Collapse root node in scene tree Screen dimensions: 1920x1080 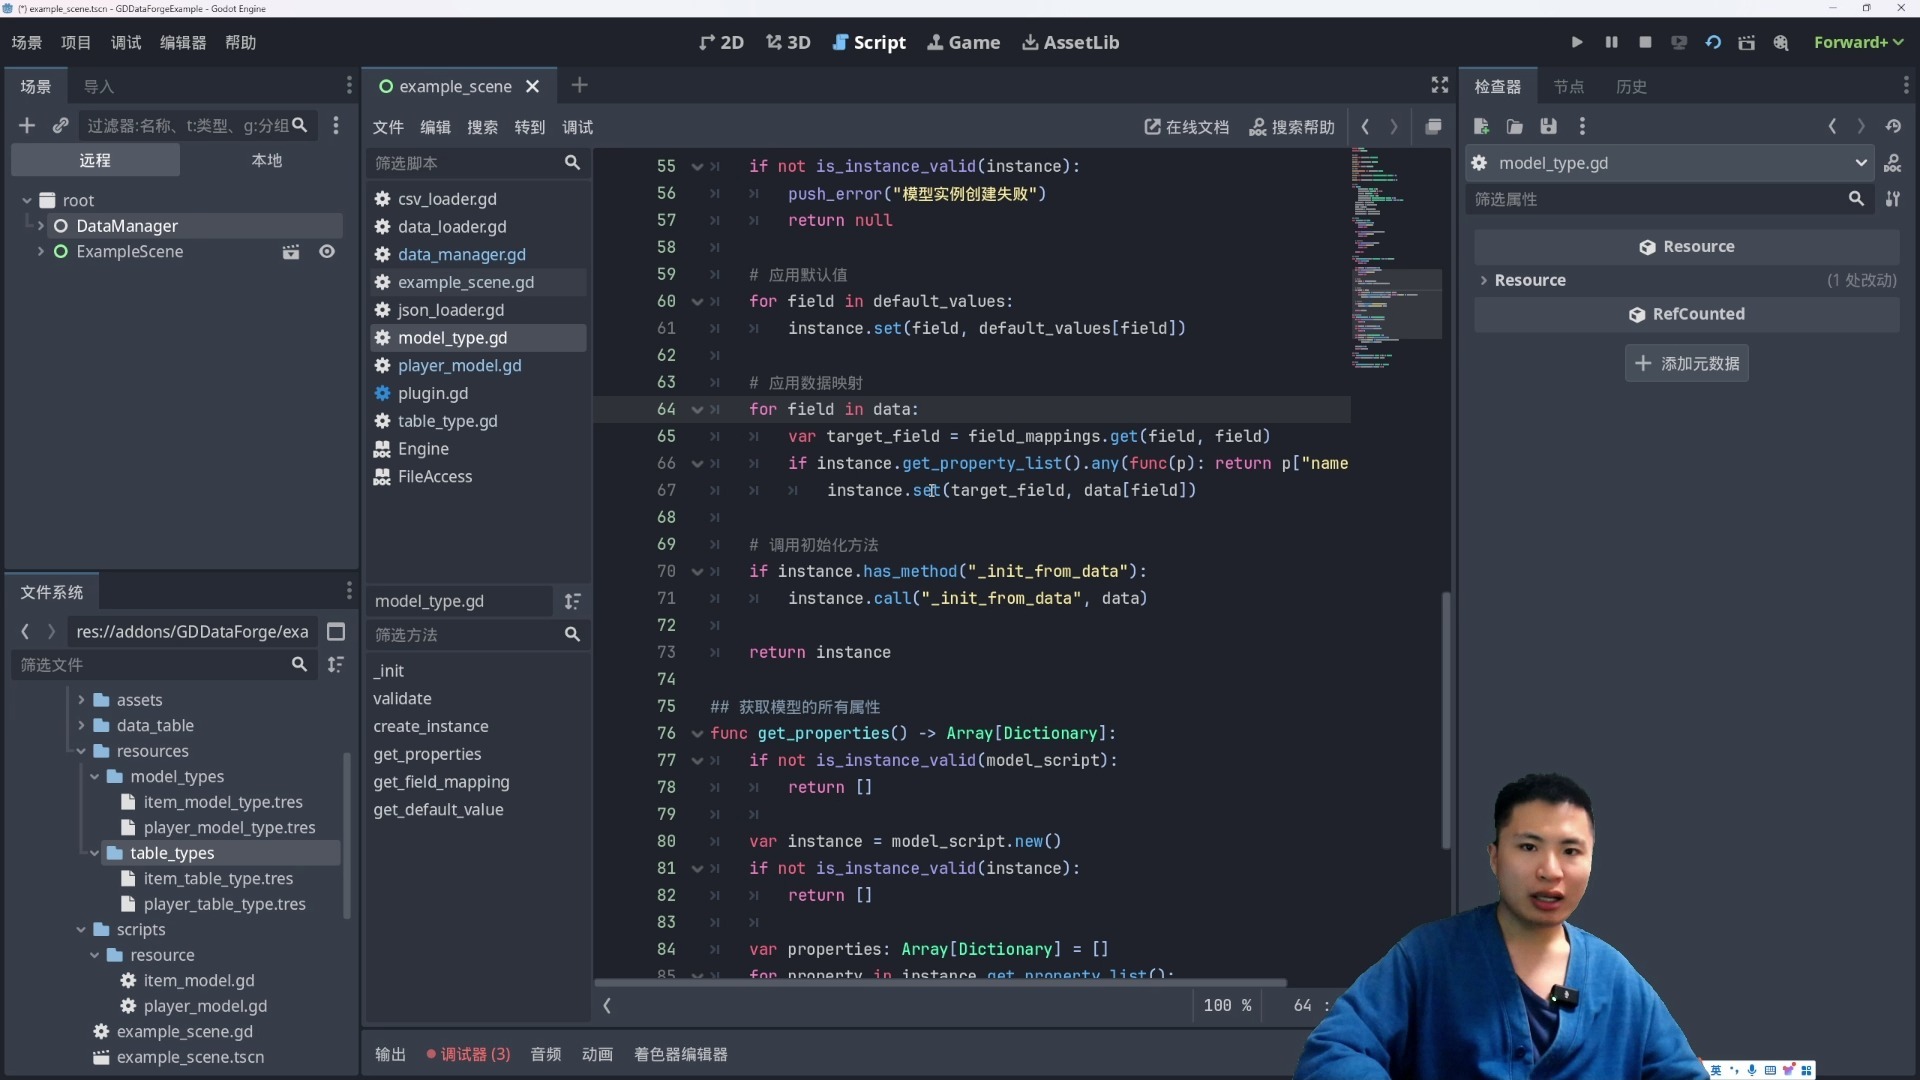27,200
